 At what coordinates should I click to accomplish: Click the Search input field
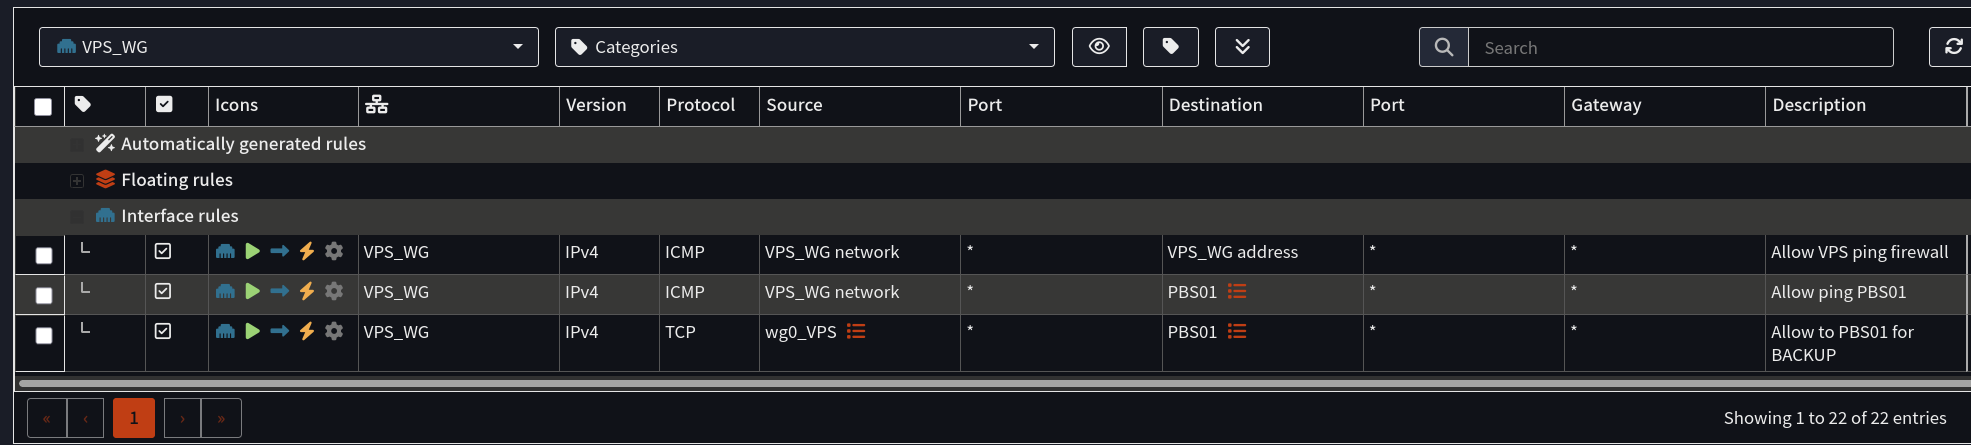coord(1681,47)
